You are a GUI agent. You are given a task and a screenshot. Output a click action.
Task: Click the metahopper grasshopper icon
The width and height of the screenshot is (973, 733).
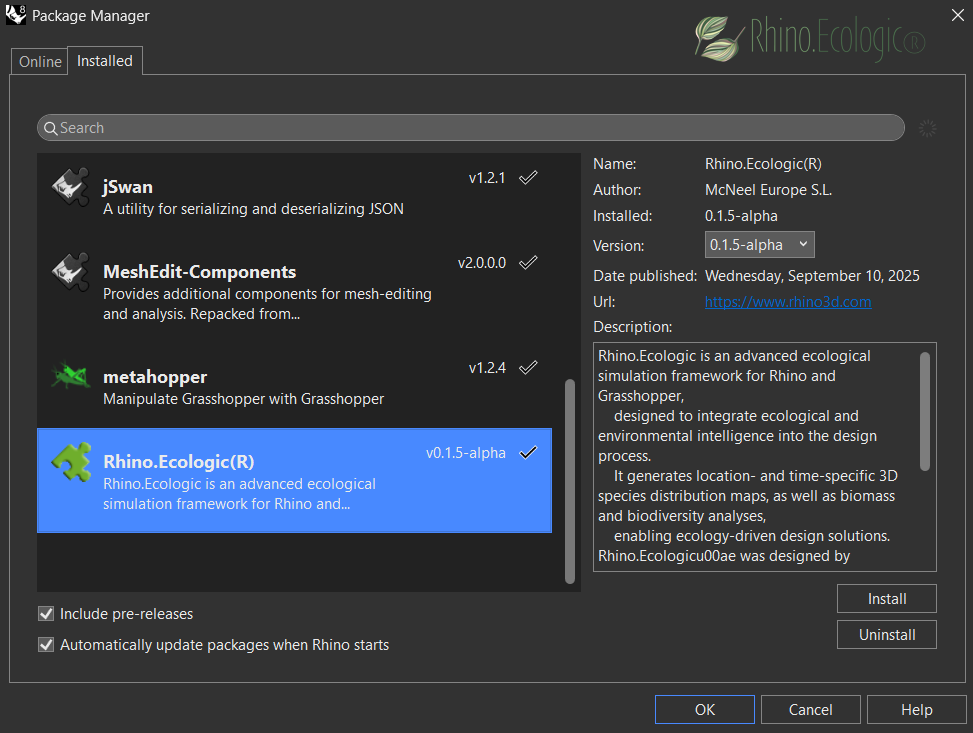(x=71, y=376)
